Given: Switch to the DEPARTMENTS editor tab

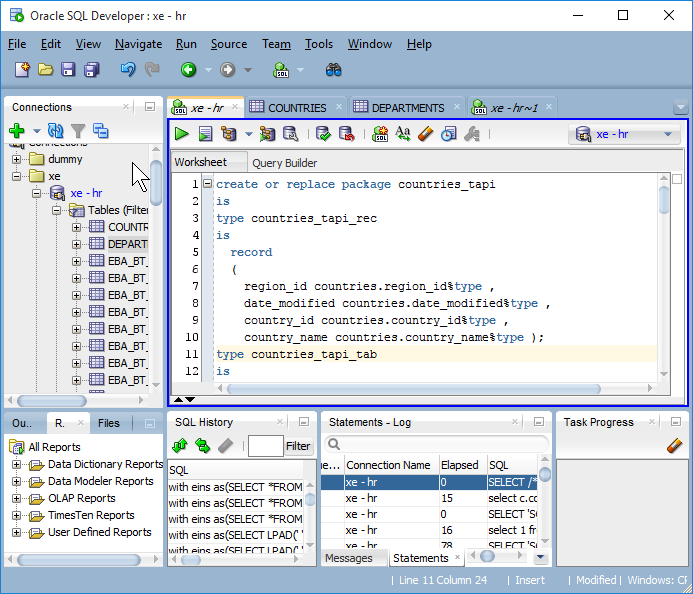Looking at the screenshot, I should pos(408,108).
